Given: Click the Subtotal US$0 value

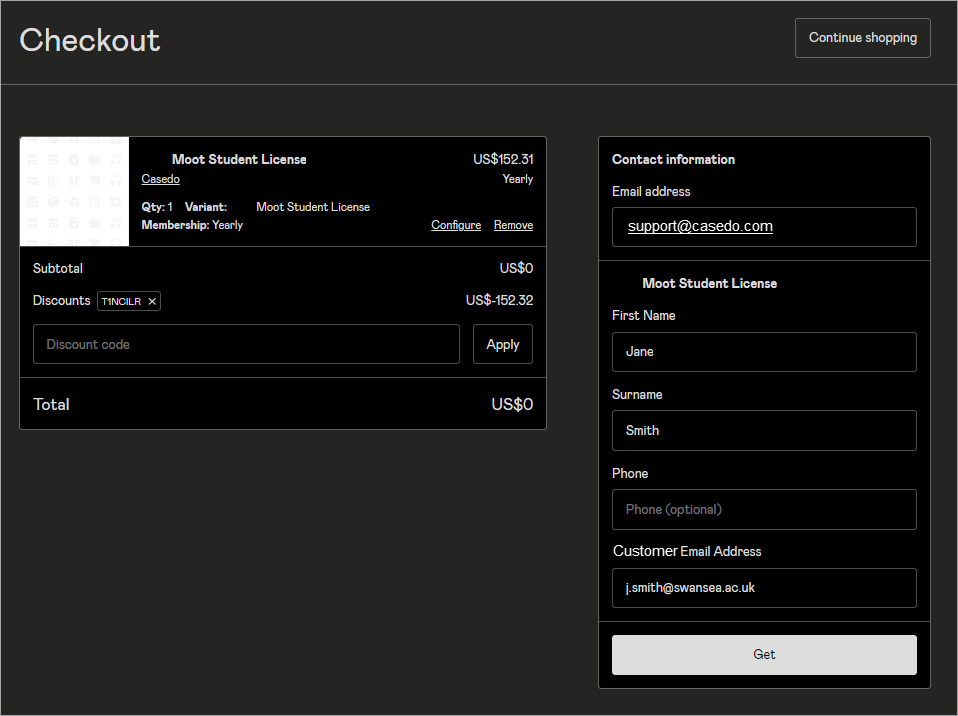Looking at the screenshot, I should (516, 268).
